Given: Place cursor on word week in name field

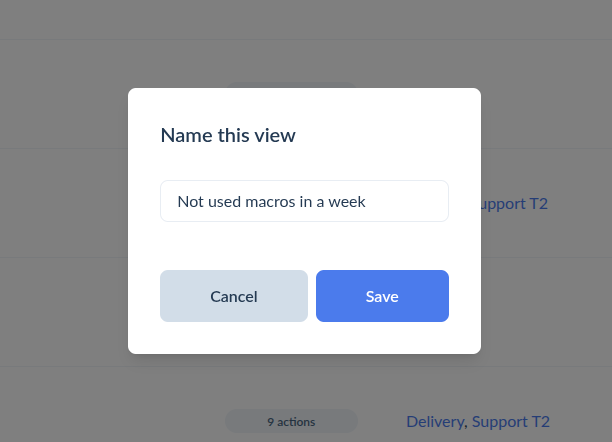Looking at the screenshot, I should 347,202.
